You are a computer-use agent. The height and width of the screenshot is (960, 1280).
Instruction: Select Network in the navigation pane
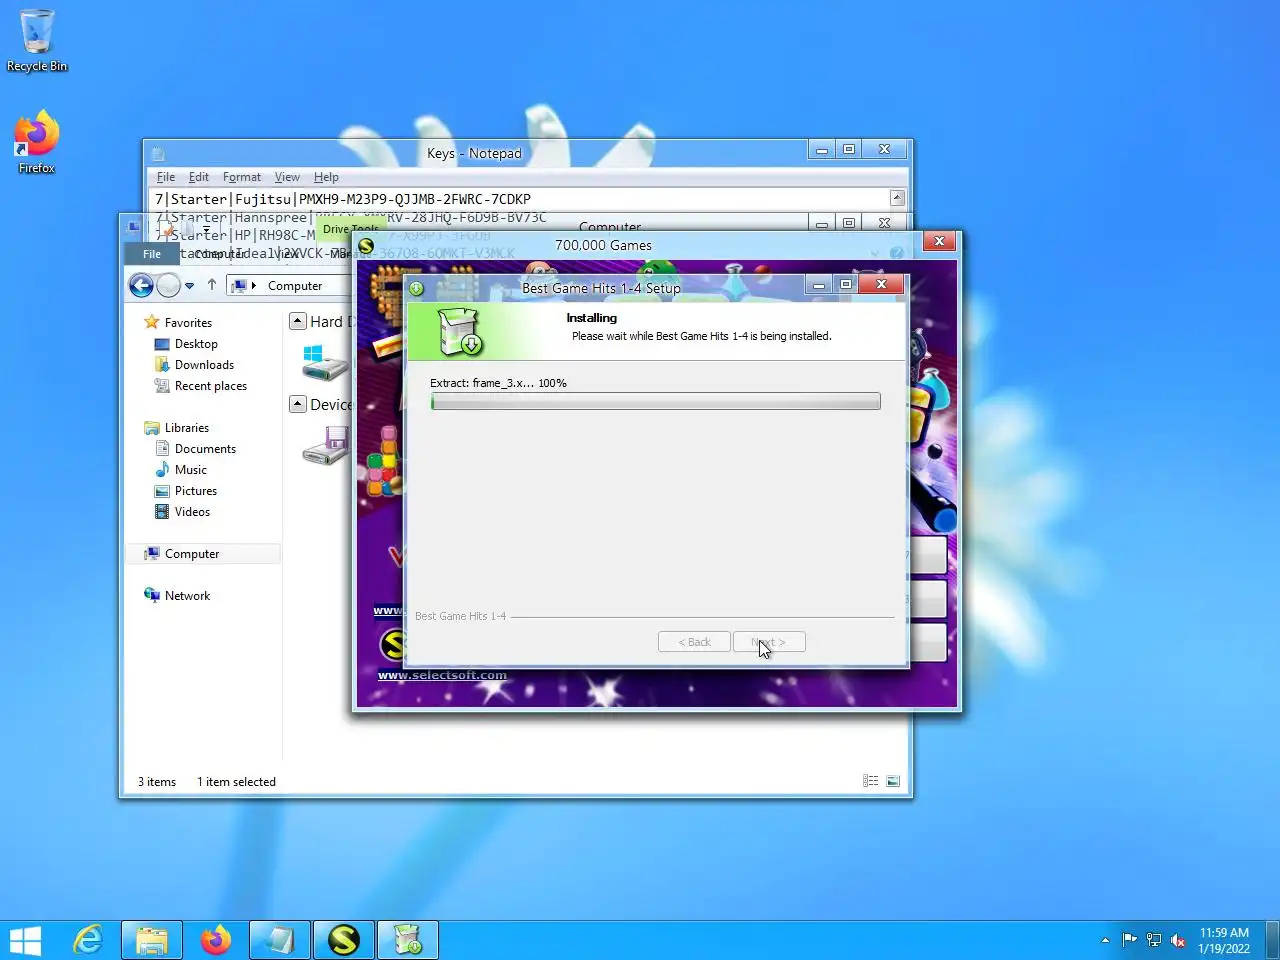click(x=188, y=595)
